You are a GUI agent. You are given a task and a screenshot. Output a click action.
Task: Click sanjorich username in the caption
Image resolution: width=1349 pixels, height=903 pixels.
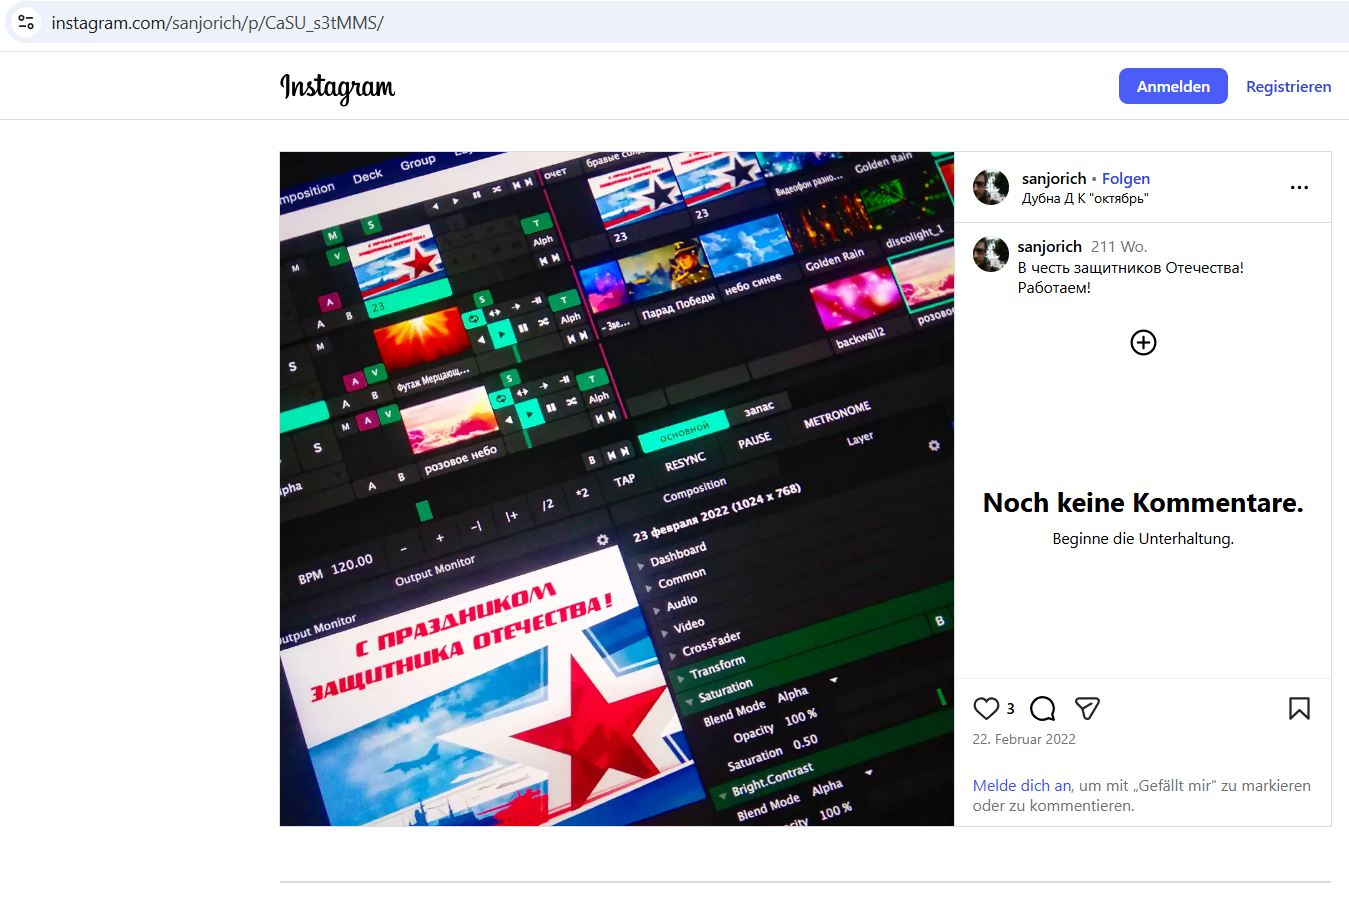pos(1049,246)
